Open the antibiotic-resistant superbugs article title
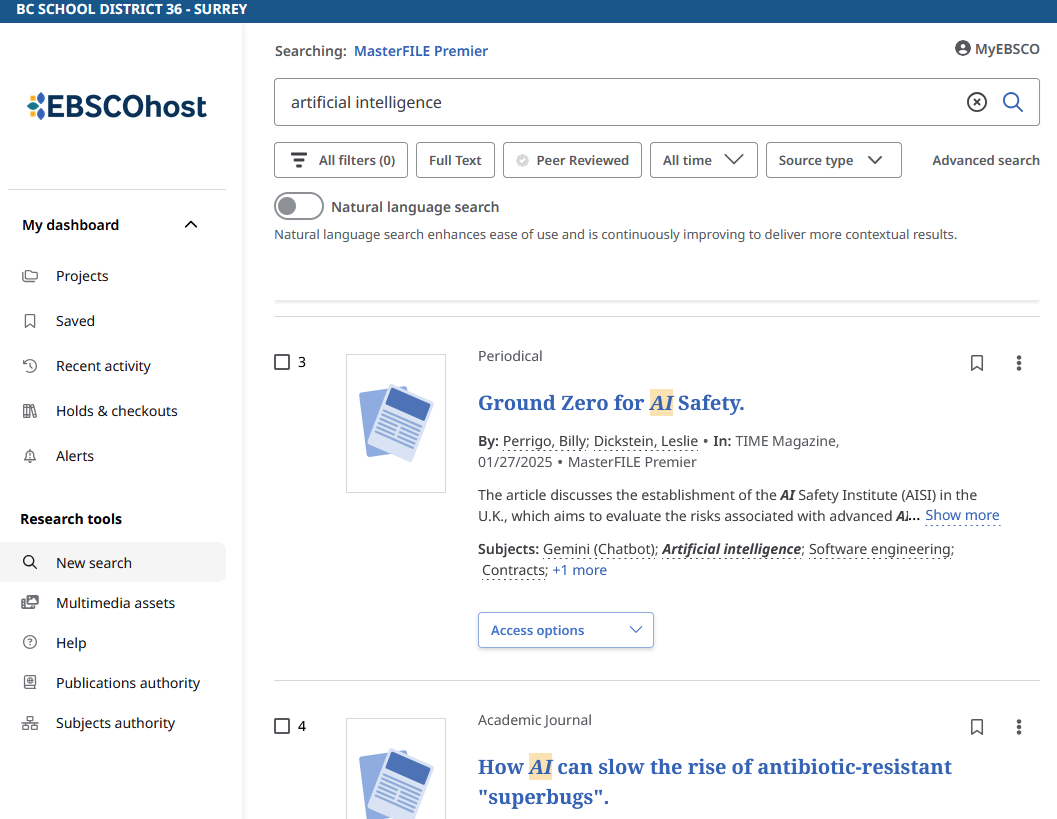 pos(715,781)
